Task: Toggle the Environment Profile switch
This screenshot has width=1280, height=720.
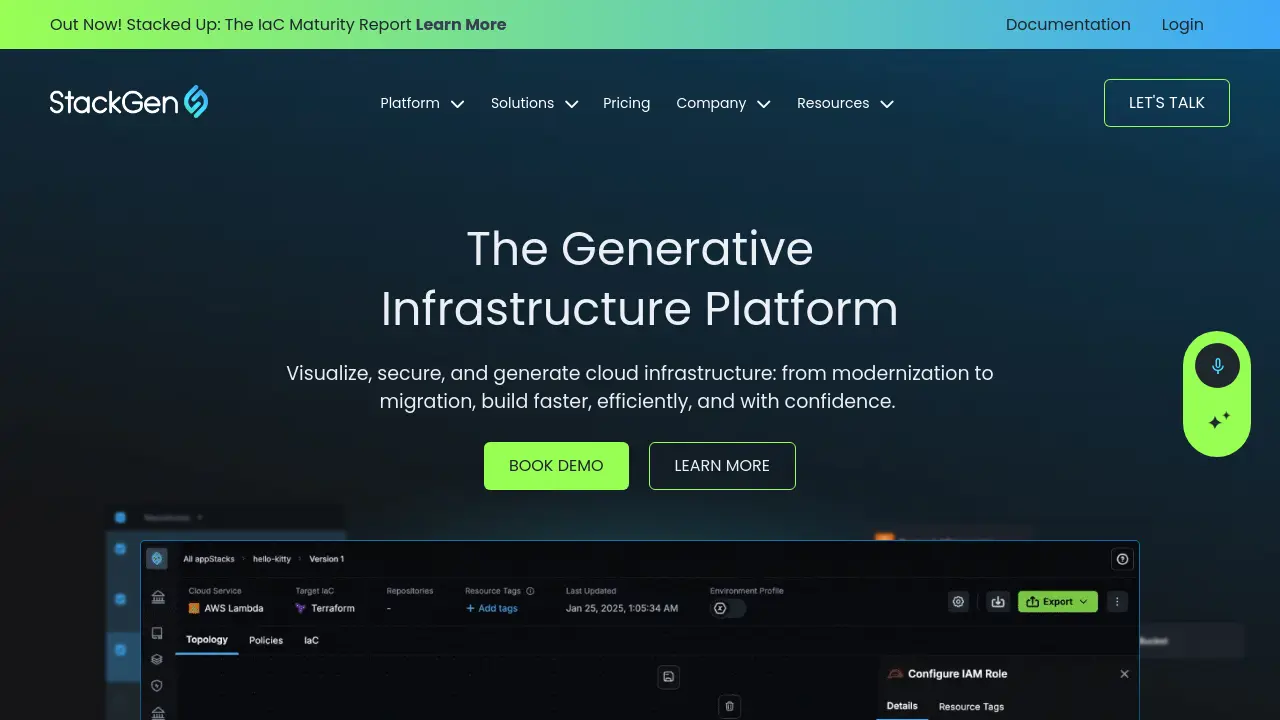Action: tap(728, 608)
